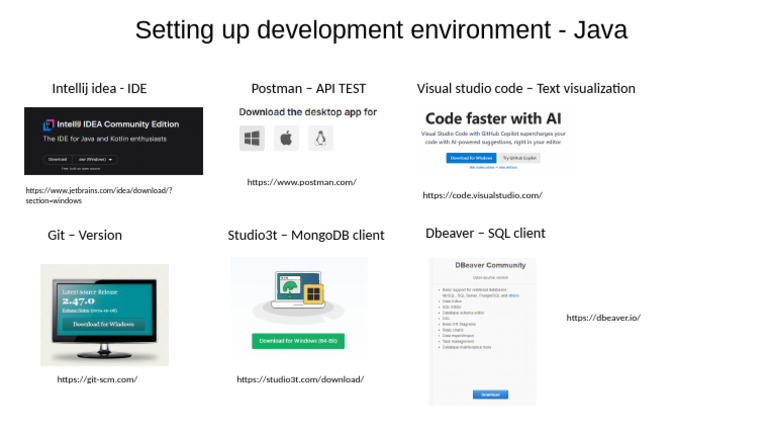Click the Linux penguin icon under Postman
Image resolution: width=768 pixels, height=433 pixels.
click(321, 139)
